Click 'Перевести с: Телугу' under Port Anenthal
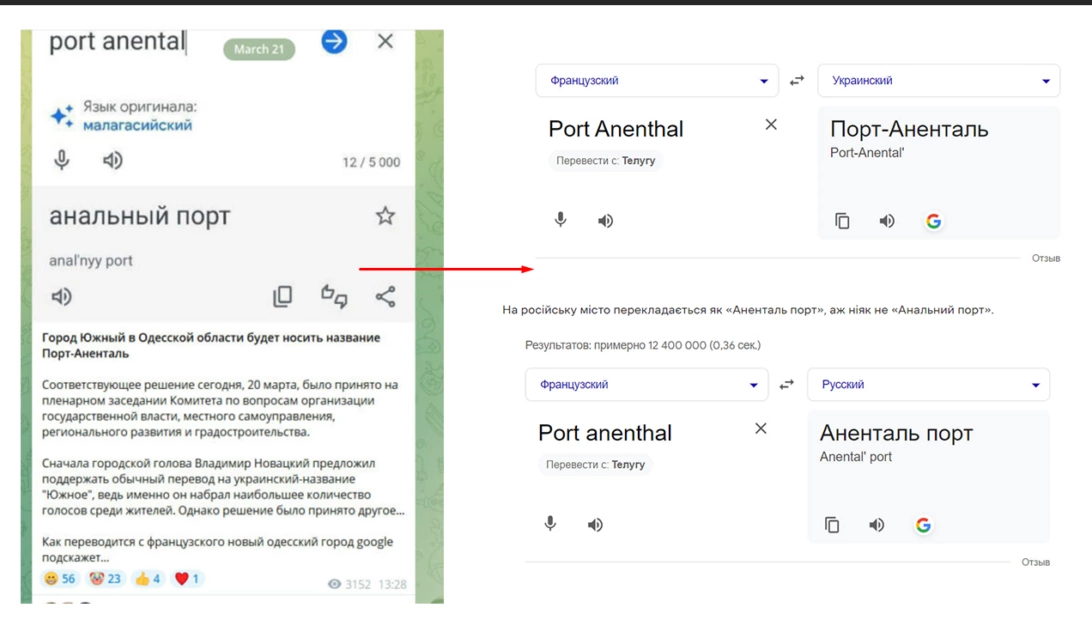Viewport: 1092px width, 620px height. click(605, 160)
